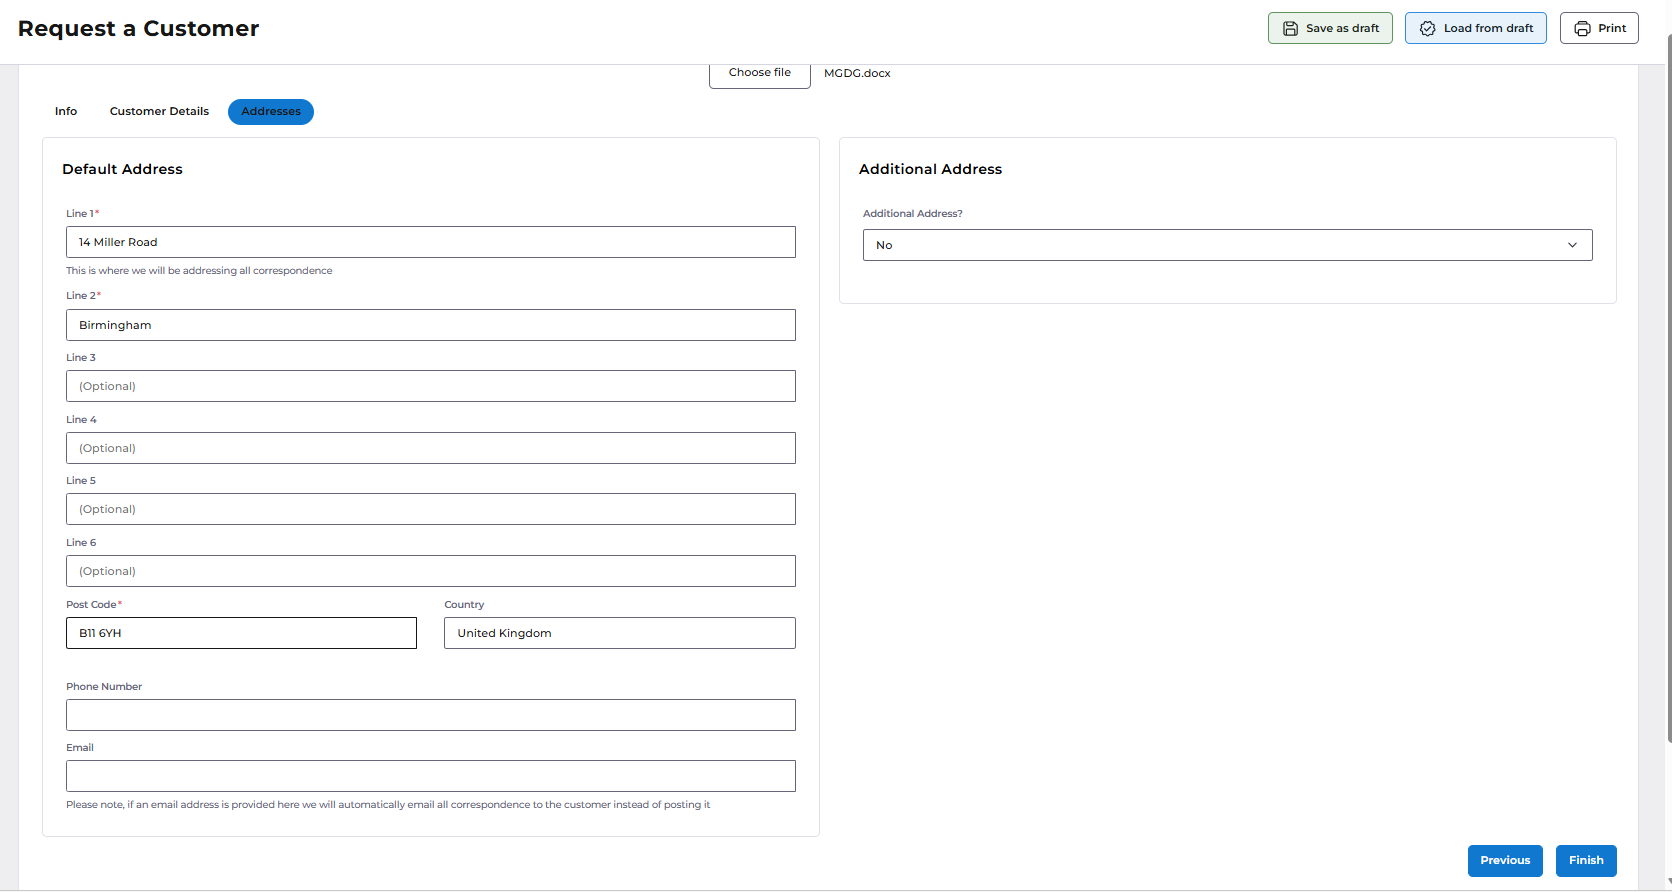Go back with the Previous button
This screenshot has width=1672, height=892.
1505,861
